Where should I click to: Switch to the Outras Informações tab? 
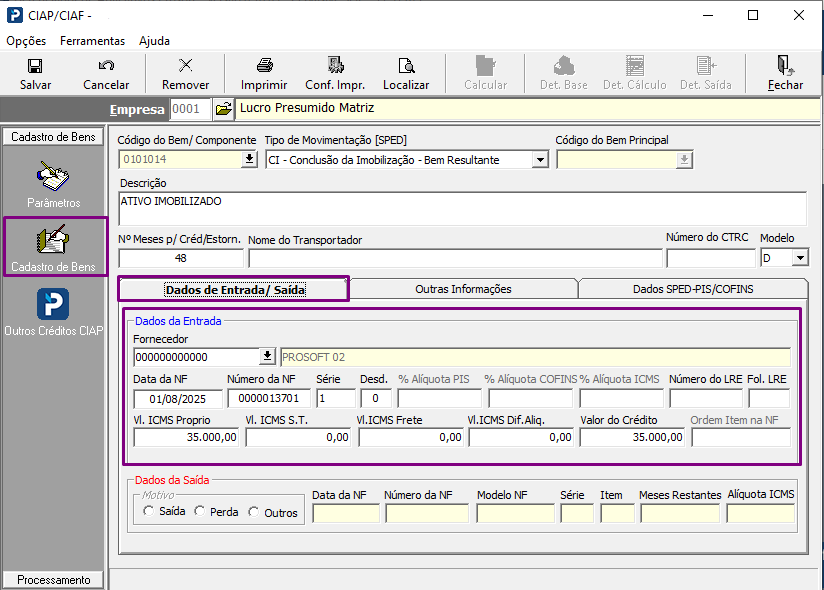coord(463,289)
